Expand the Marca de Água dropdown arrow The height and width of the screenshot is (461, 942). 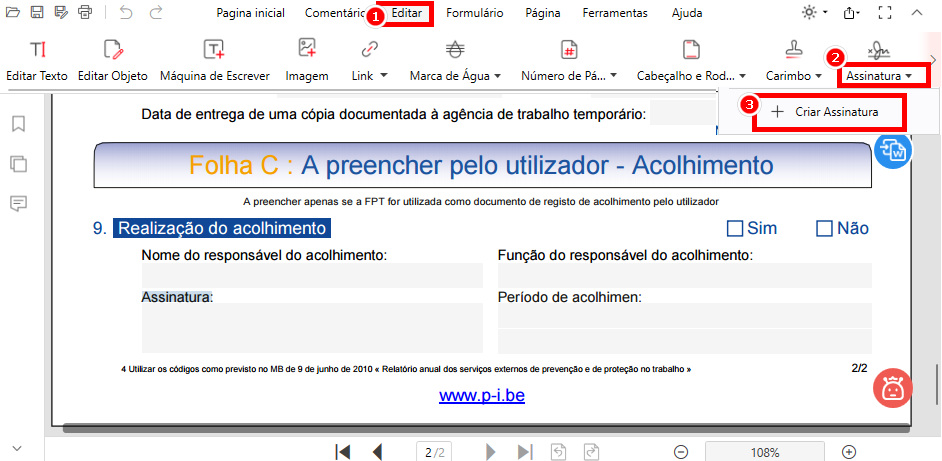click(x=497, y=76)
